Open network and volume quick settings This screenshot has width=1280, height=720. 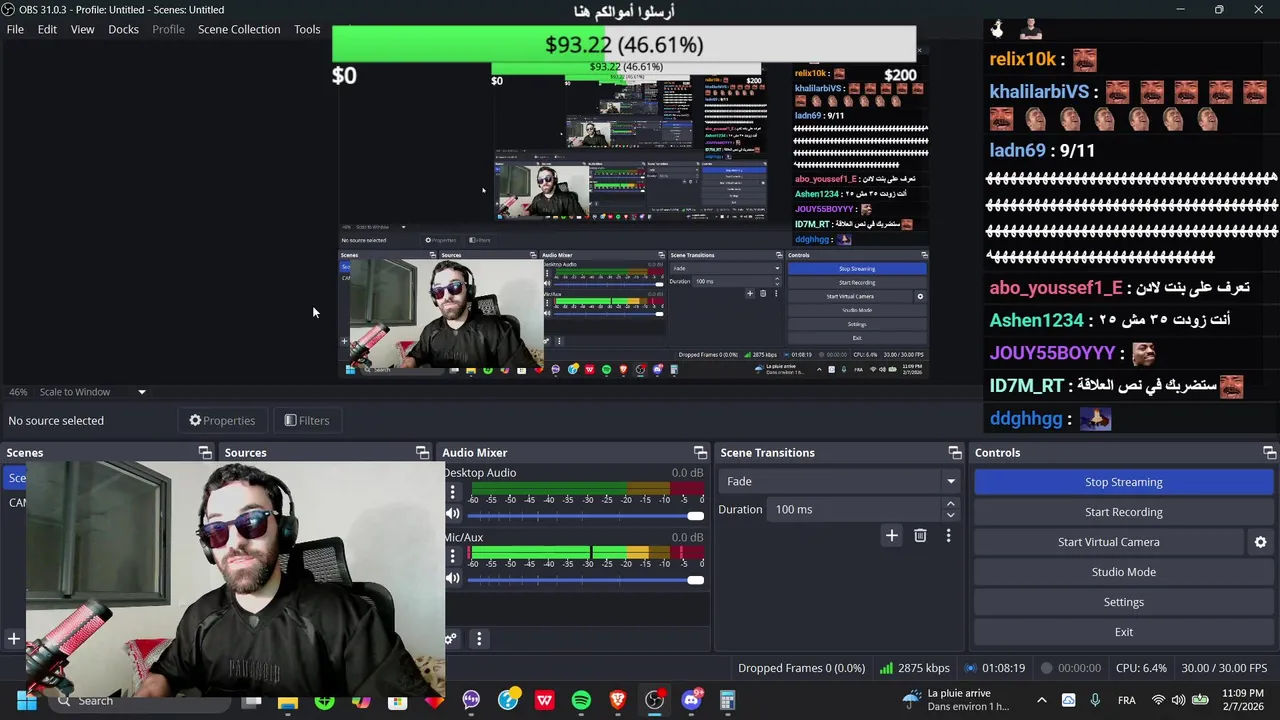coord(1178,701)
